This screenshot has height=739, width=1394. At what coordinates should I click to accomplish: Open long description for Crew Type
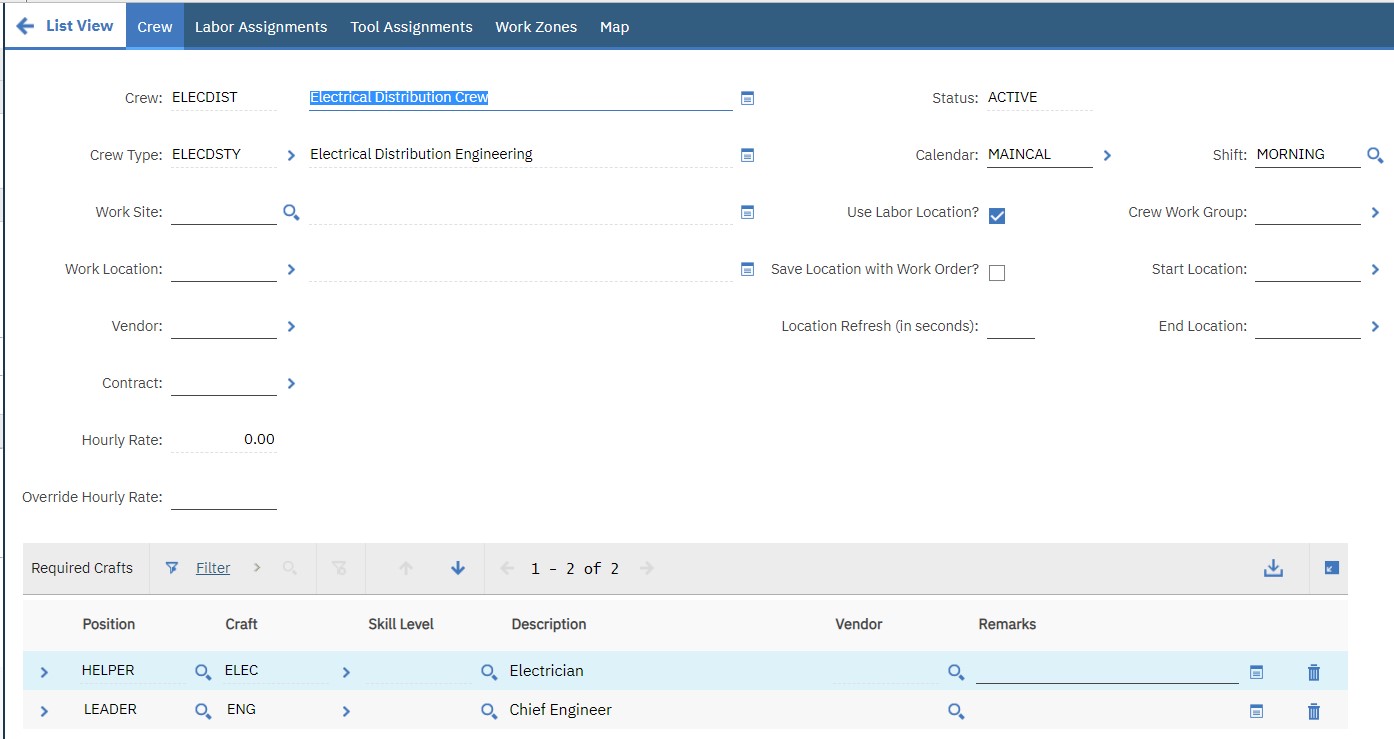[747, 154]
